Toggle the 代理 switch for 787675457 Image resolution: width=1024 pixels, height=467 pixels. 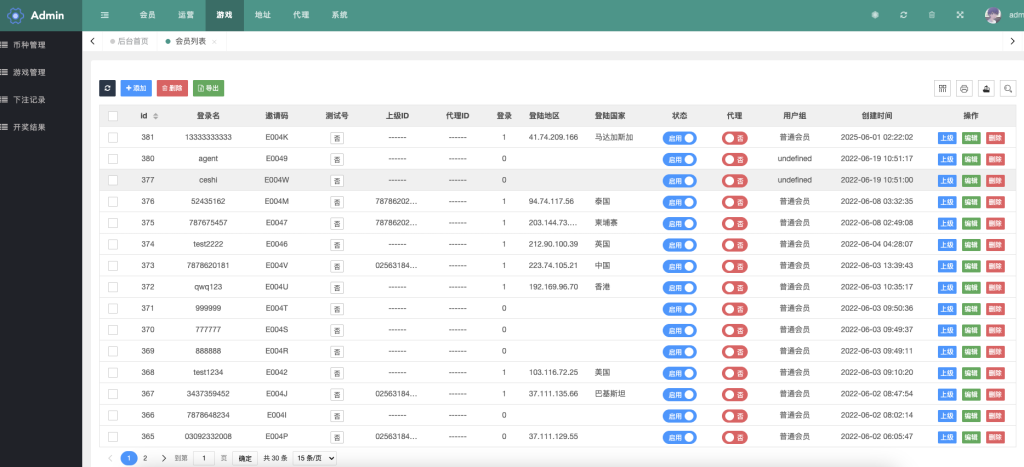click(x=735, y=223)
